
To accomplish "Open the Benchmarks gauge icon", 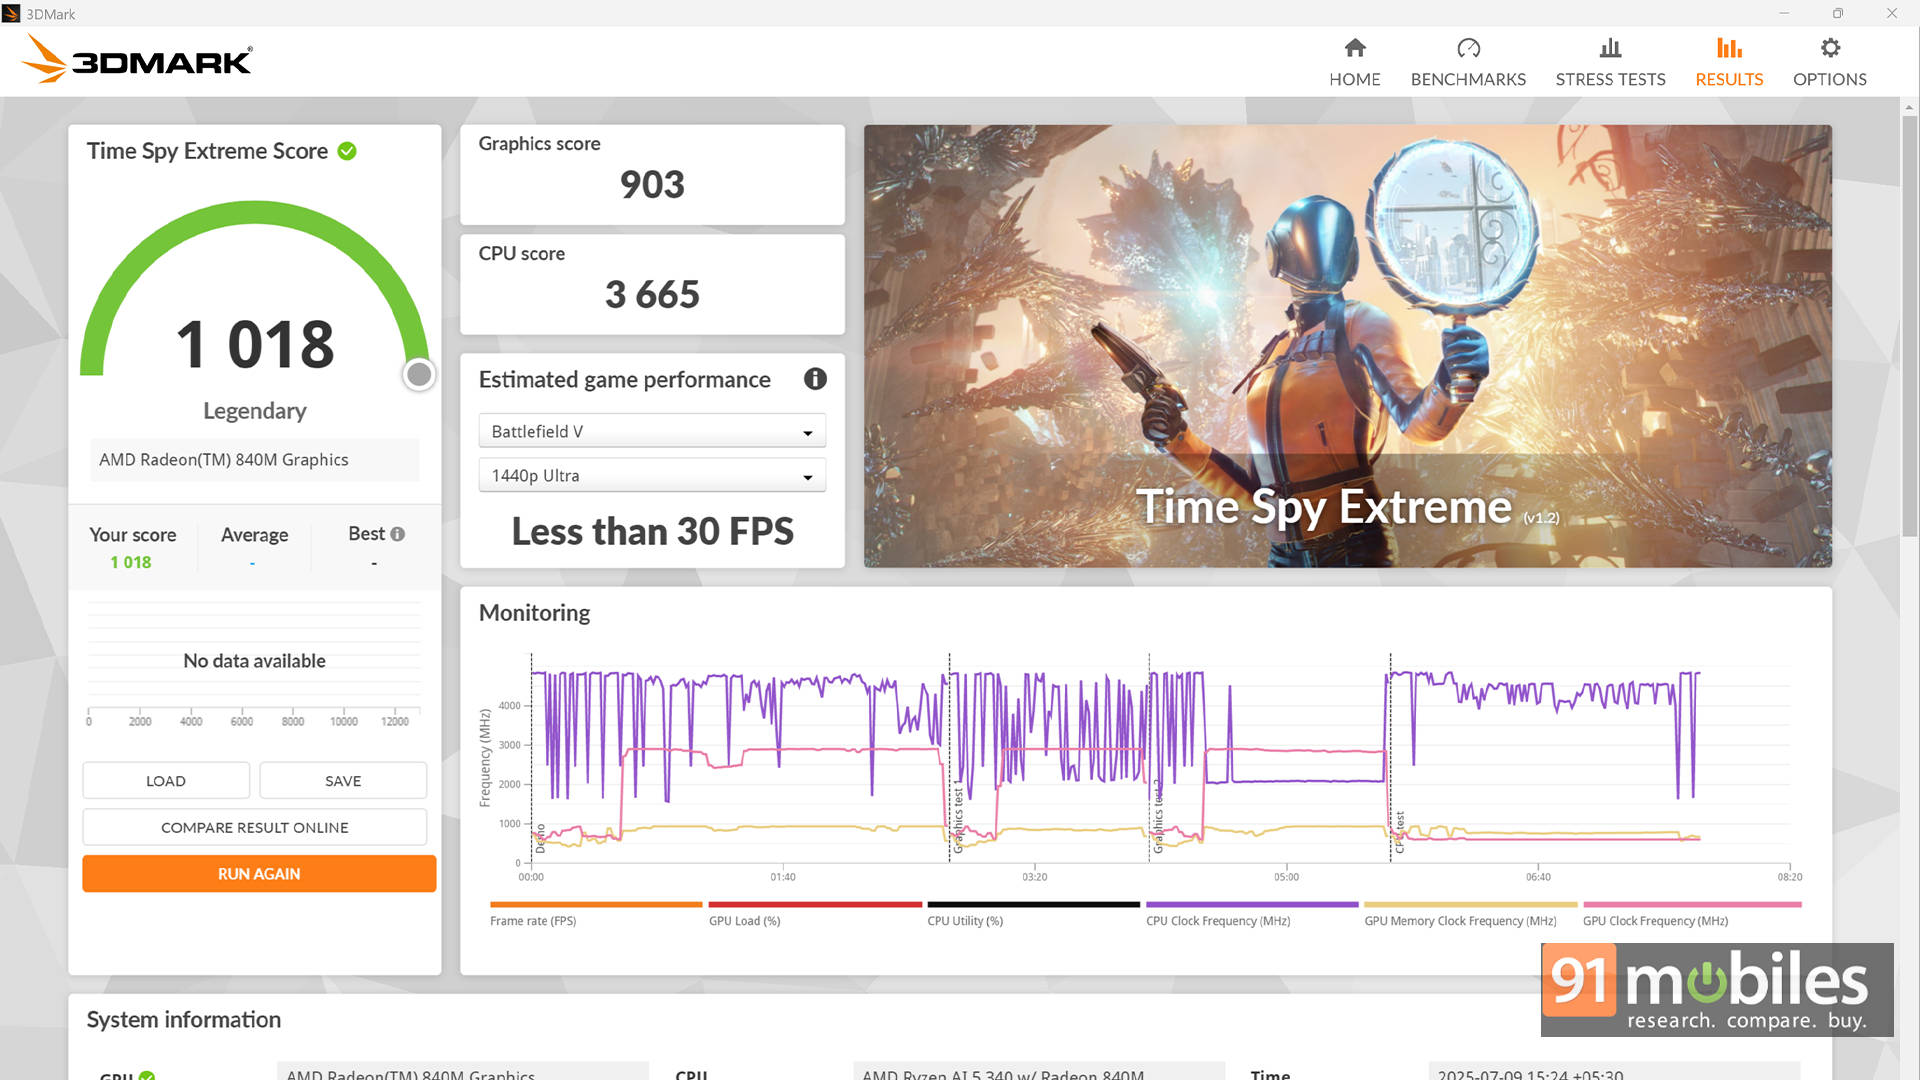I will [1467, 48].
